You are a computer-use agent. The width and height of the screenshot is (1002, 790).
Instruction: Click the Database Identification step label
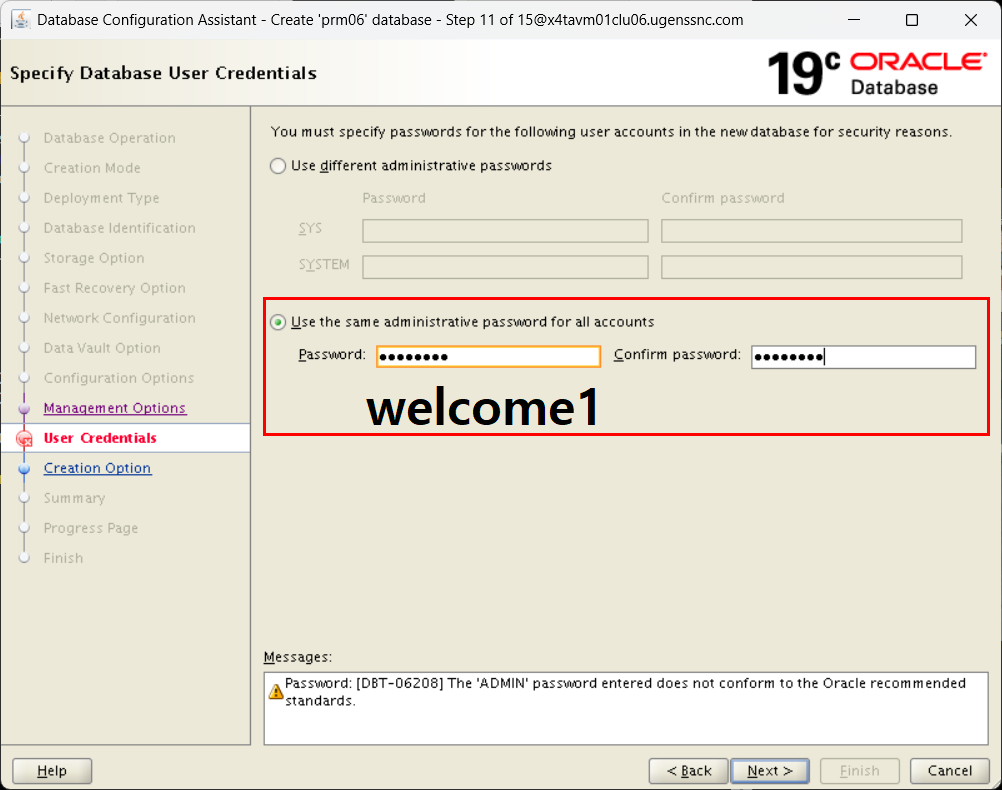(x=119, y=228)
